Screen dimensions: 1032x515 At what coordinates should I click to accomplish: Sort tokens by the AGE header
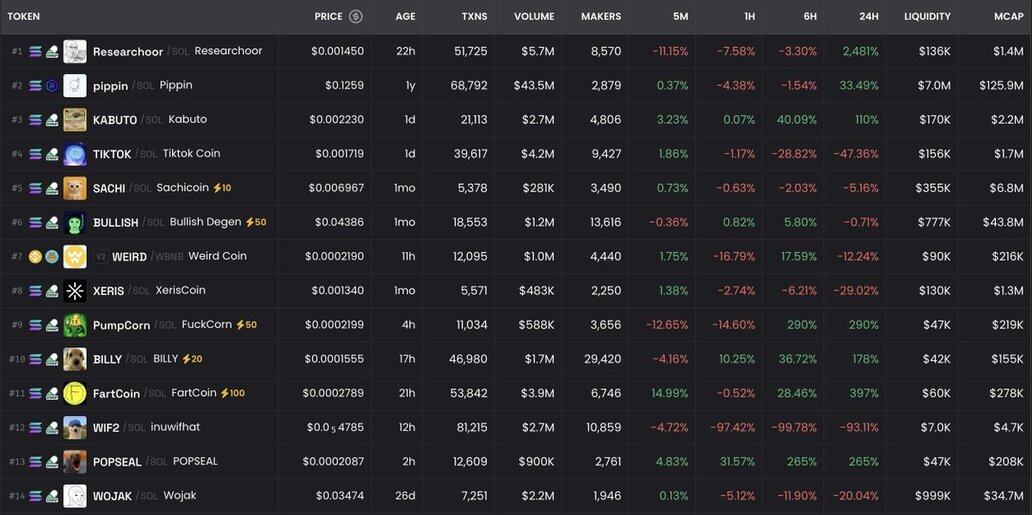[x=405, y=17]
